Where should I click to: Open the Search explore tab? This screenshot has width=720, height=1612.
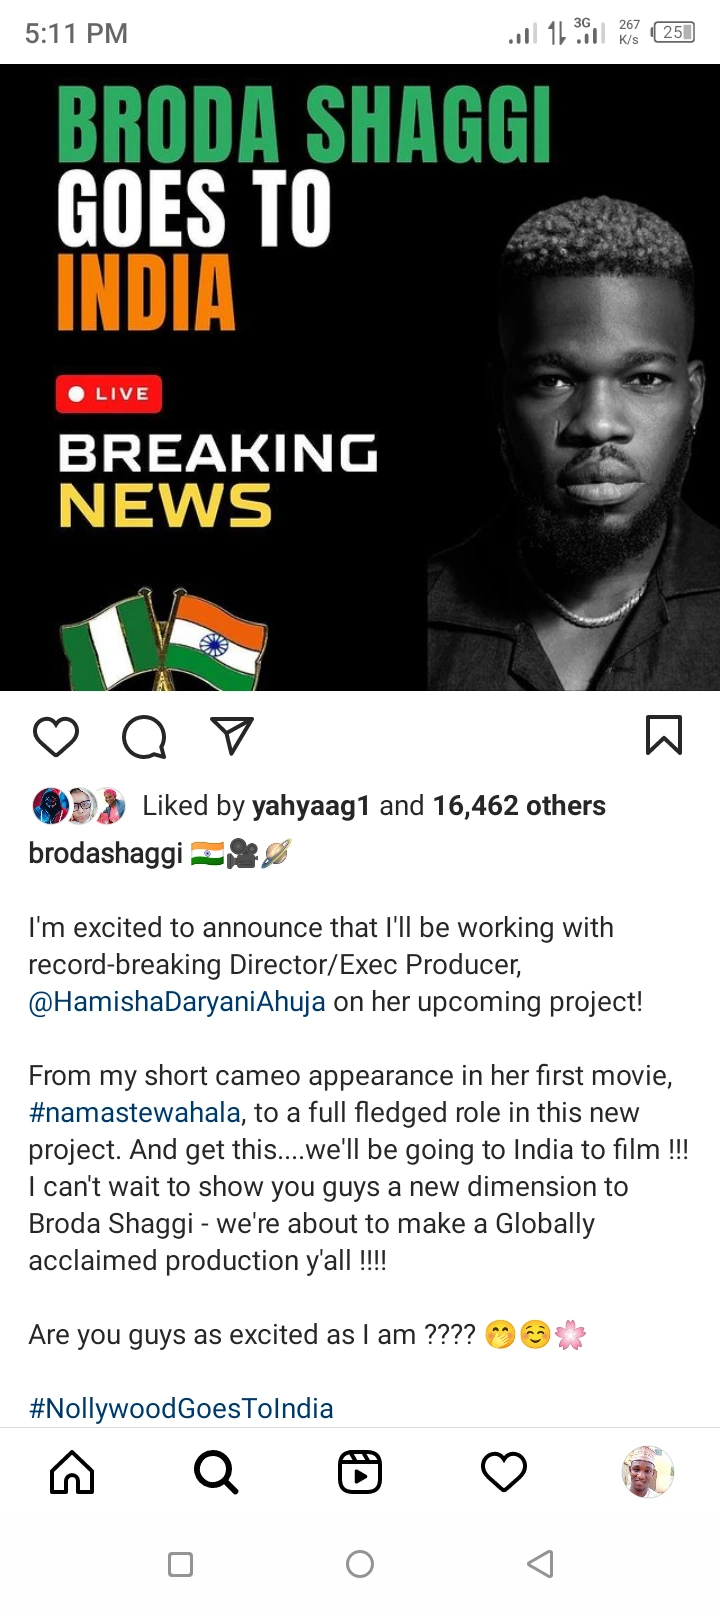click(x=216, y=1472)
